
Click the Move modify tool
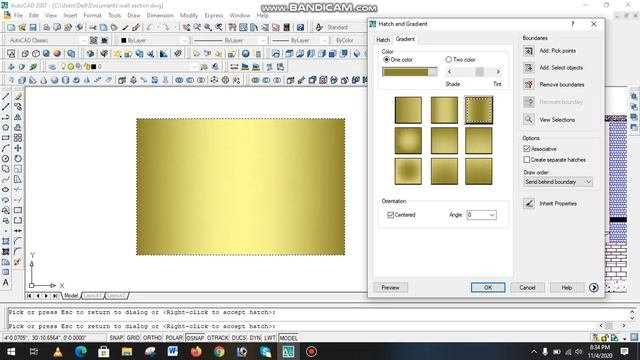(18, 148)
